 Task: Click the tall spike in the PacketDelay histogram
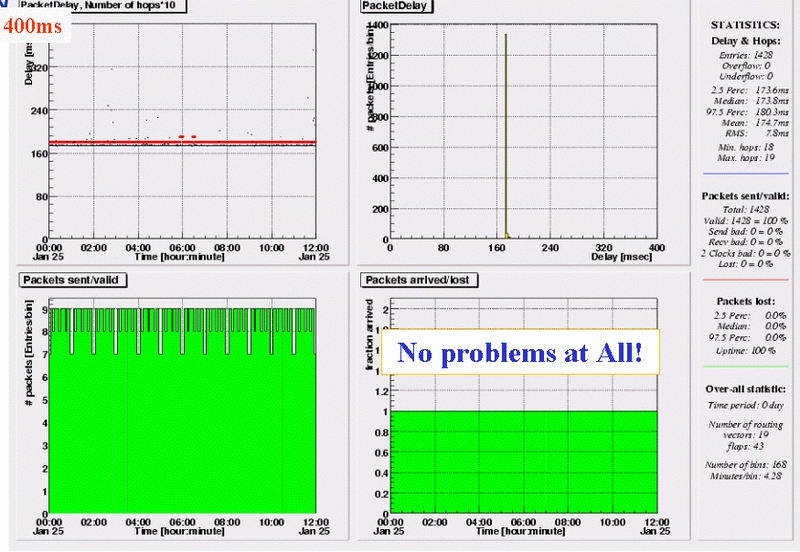(x=506, y=130)
